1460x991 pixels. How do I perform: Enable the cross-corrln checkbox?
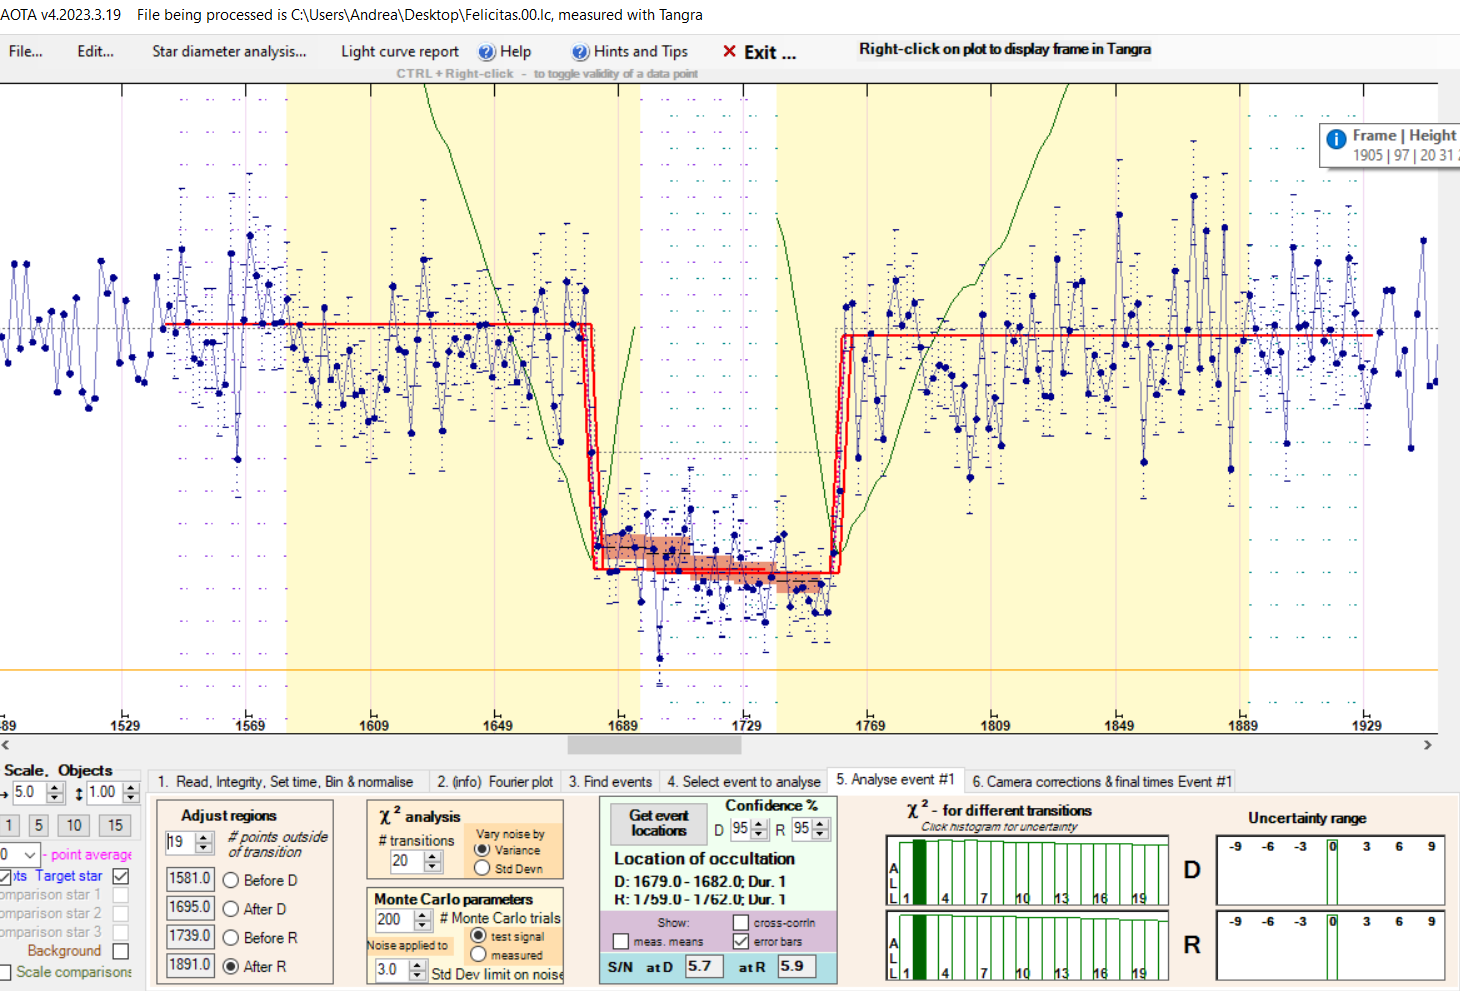(x=741, y=923)
